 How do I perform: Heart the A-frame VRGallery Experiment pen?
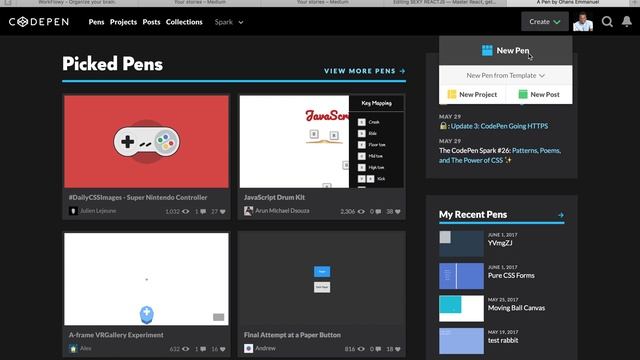click(x=222, y=349)
